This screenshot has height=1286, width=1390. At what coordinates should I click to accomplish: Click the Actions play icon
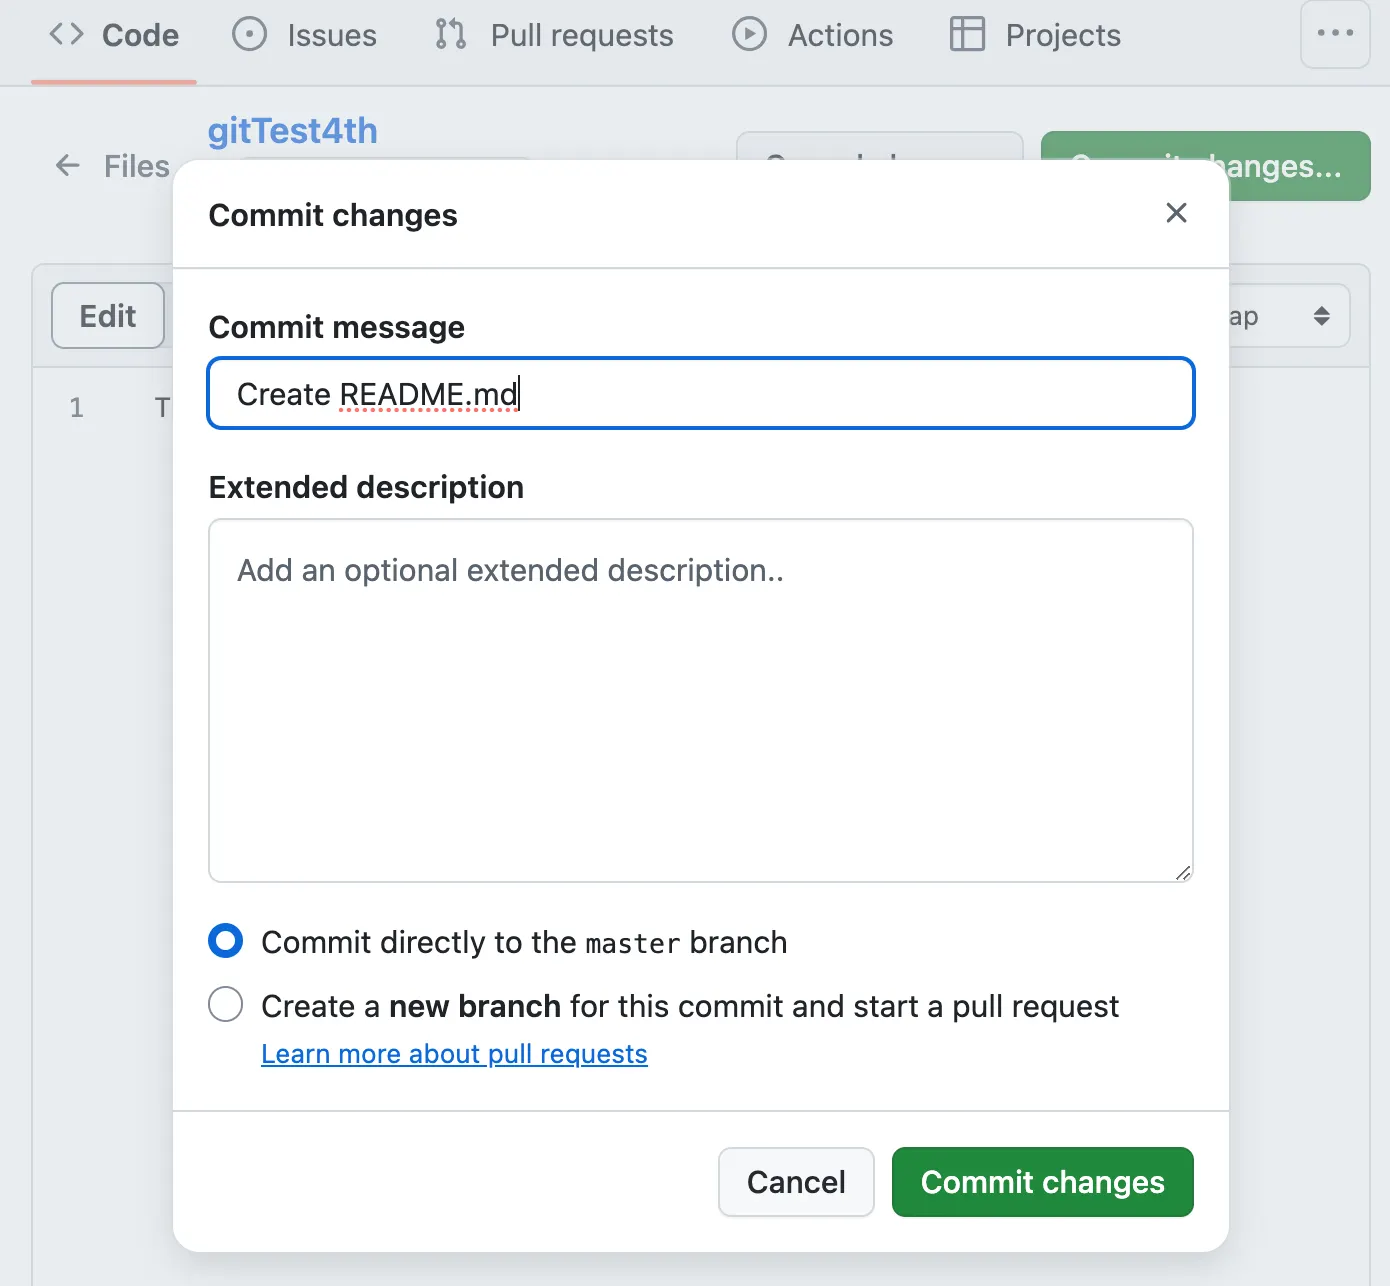click(749, 34)
